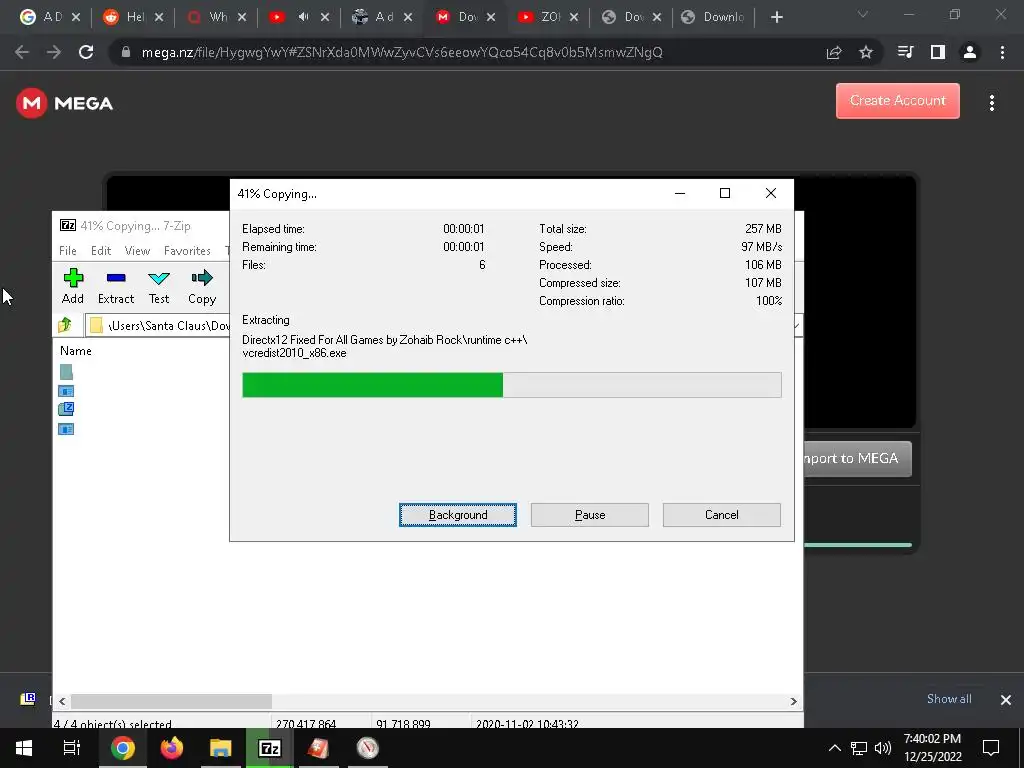Screen dimensions: 1024x768
Task: Open the notification center on the taskbar
Action: (x=991, y=748)
